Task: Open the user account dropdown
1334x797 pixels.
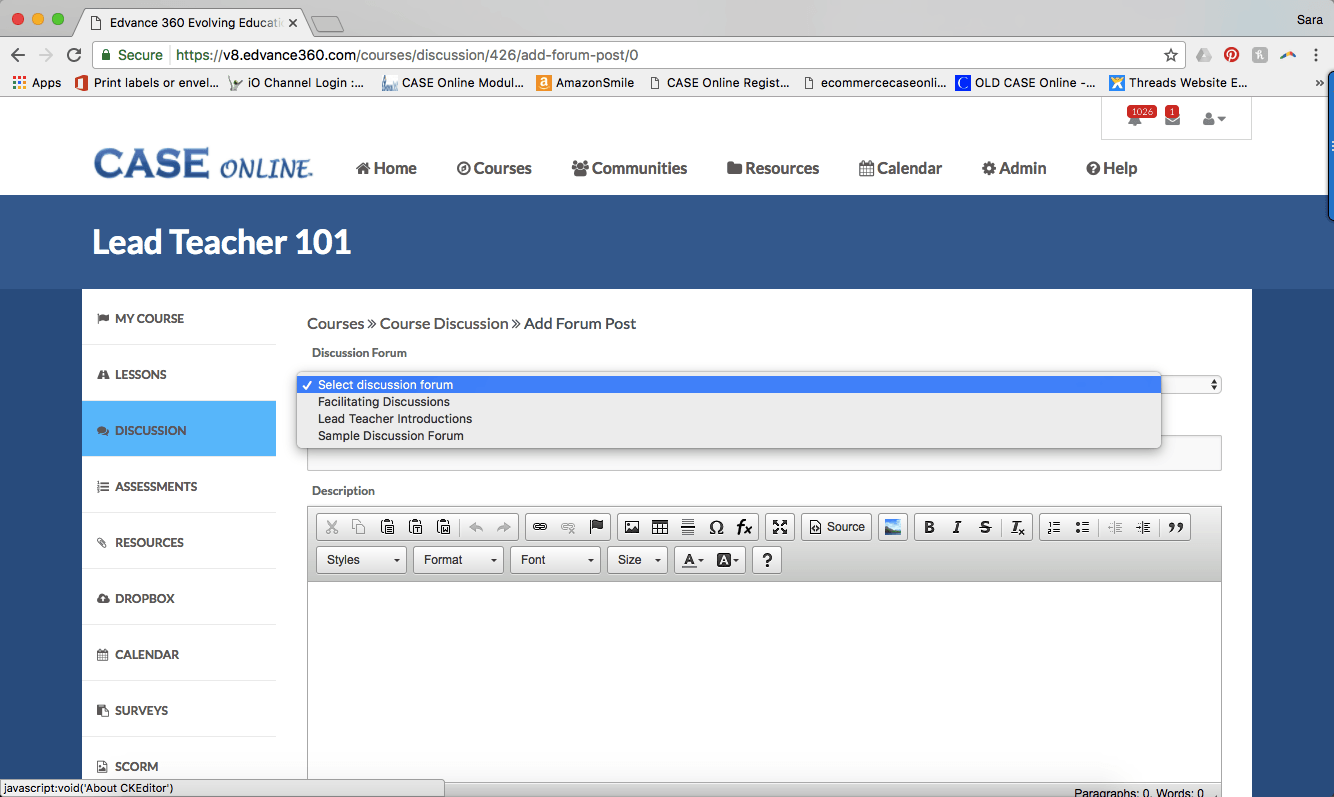Action: (x=1213, y=119)
